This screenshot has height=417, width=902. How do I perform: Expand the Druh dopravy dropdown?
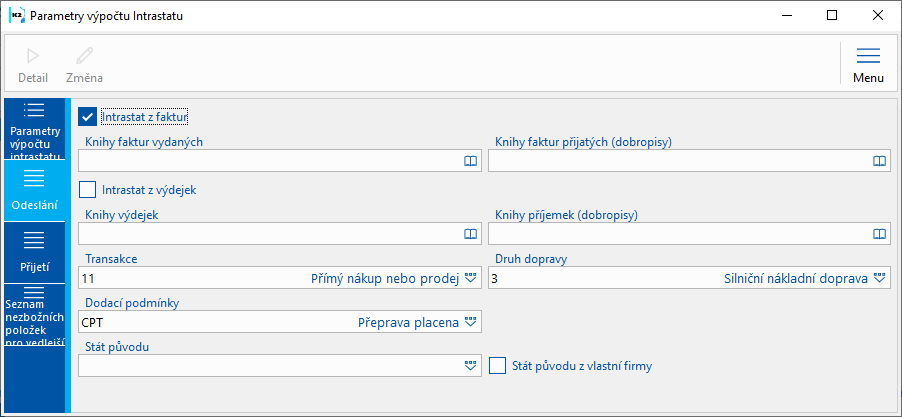click(878, 278)
